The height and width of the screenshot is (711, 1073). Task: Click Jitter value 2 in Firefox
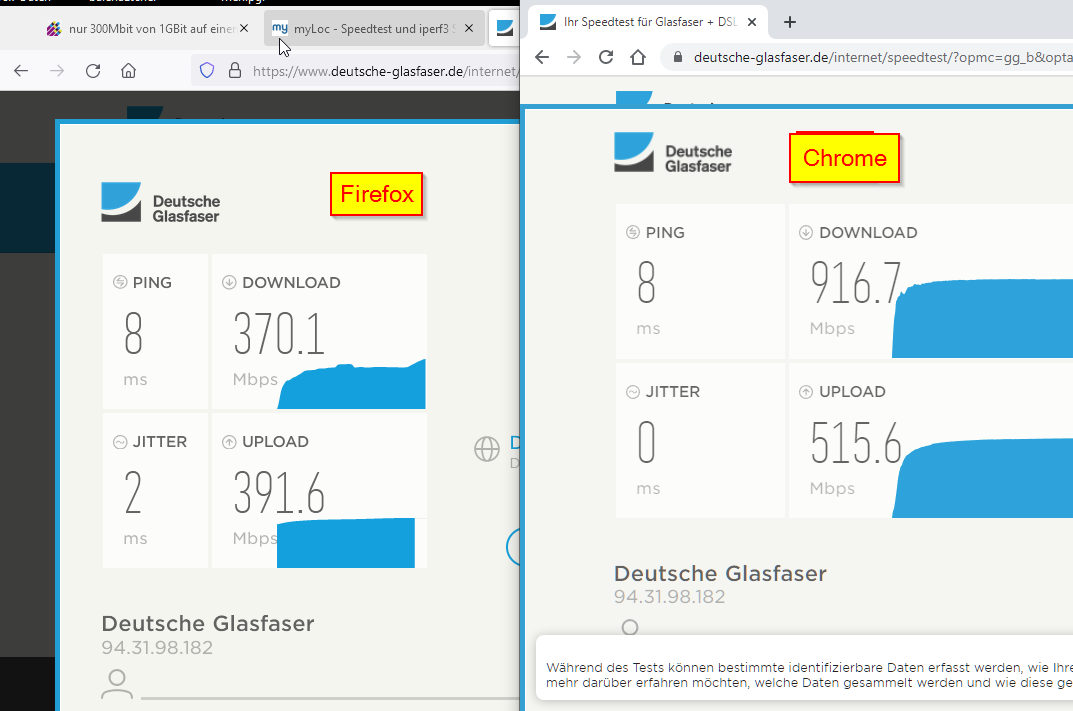click(133, 493)
